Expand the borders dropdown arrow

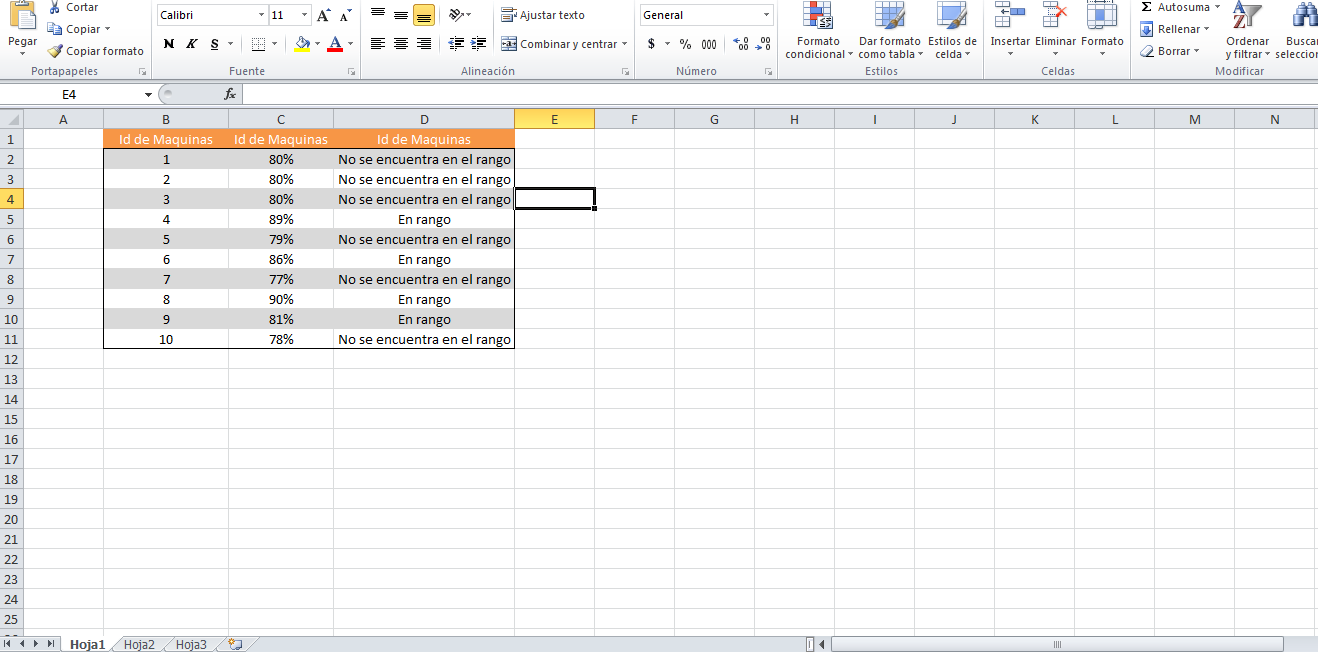272,45
